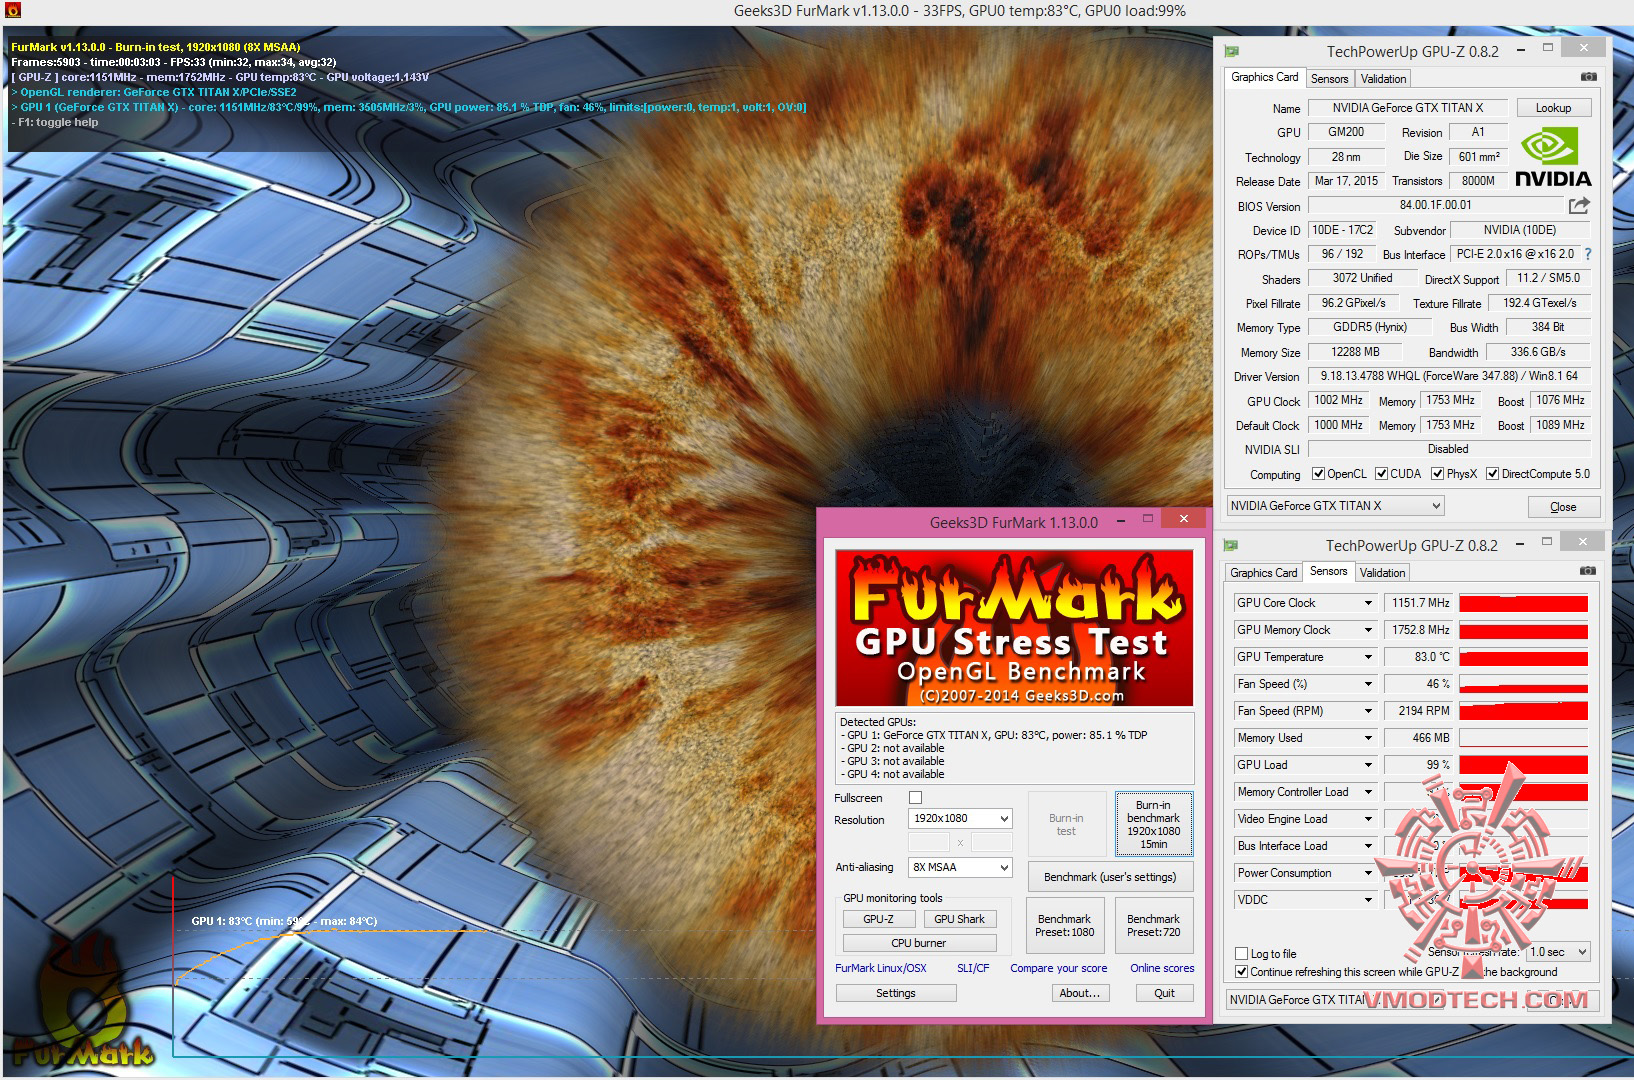Open the GPU selector dropdown in Graphics Card window
The width and height of the screenshot is (1634, 1080).
tap(1336, 506)
